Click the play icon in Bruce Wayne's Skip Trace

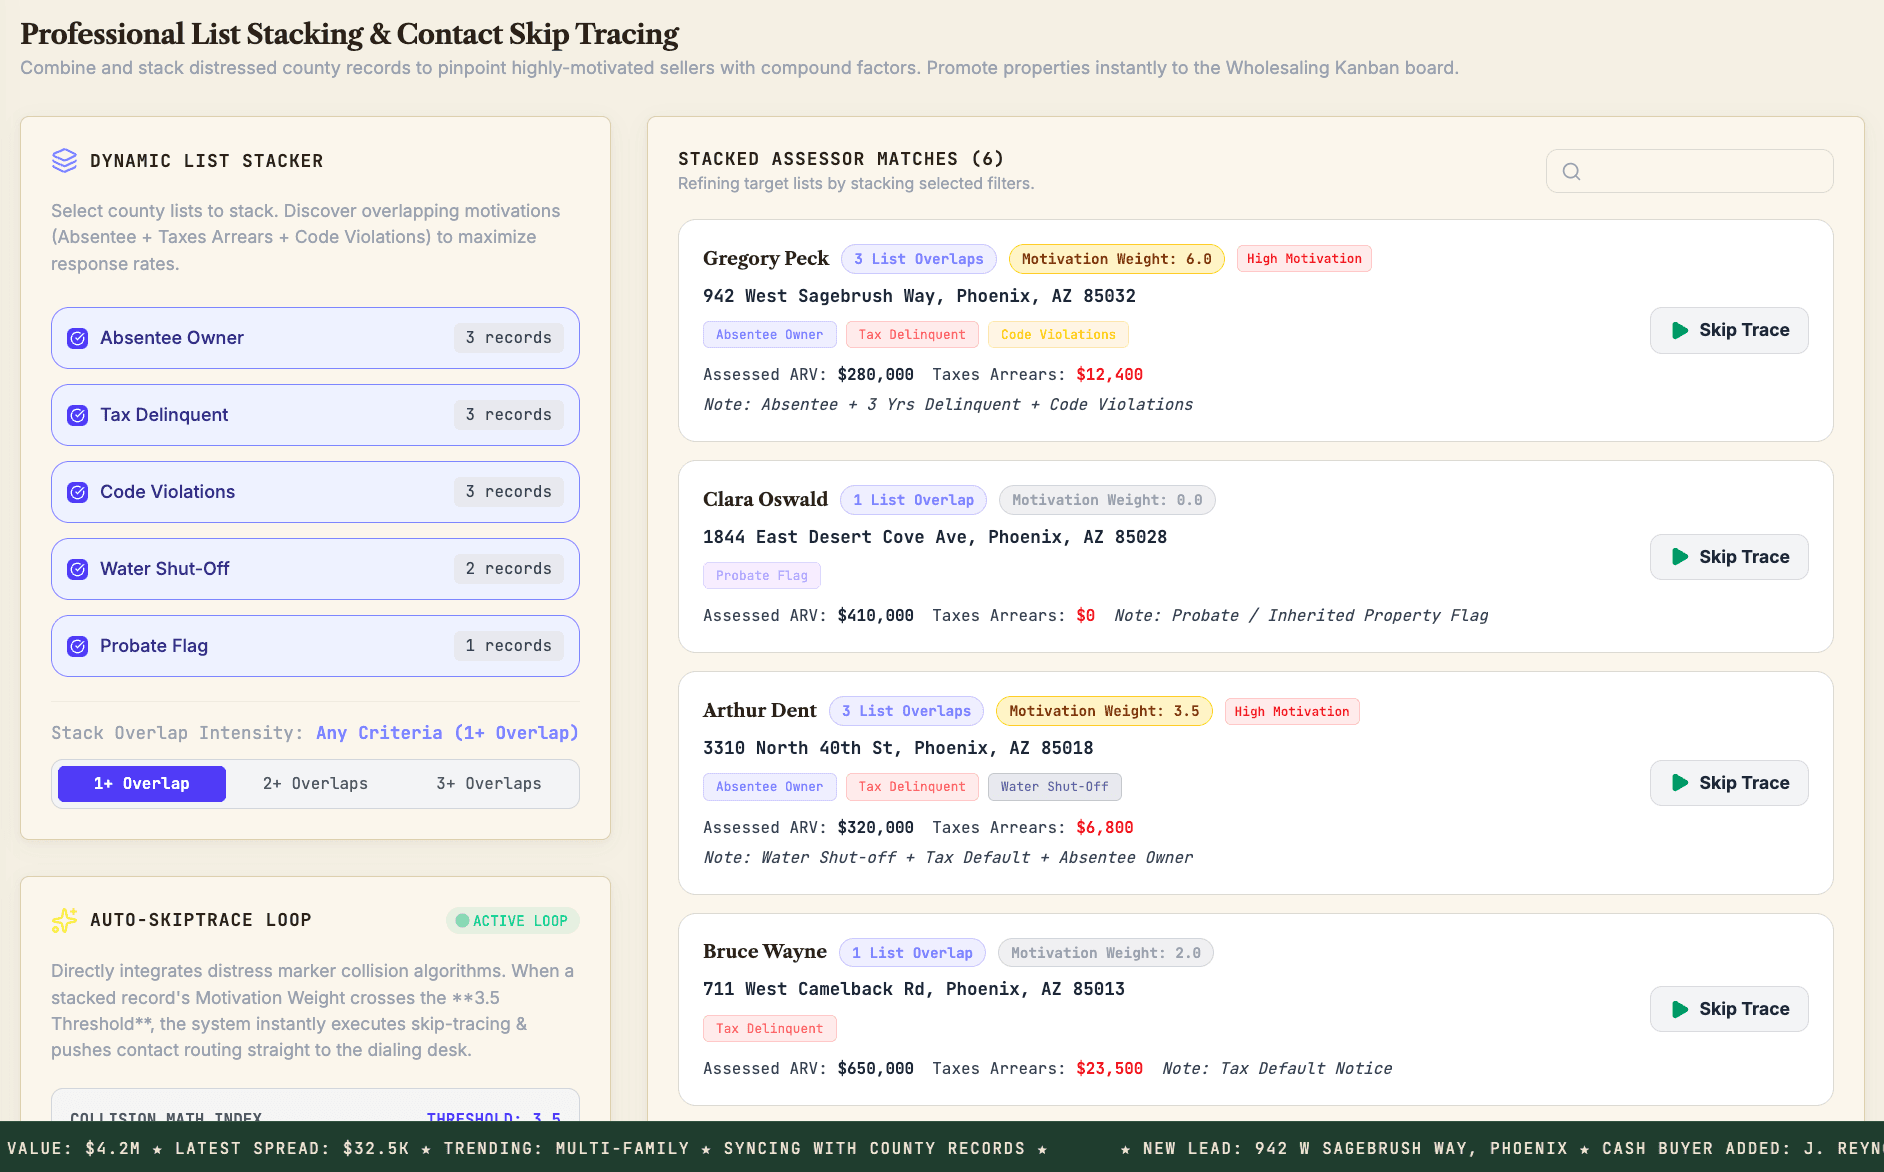[1680, 1009]
